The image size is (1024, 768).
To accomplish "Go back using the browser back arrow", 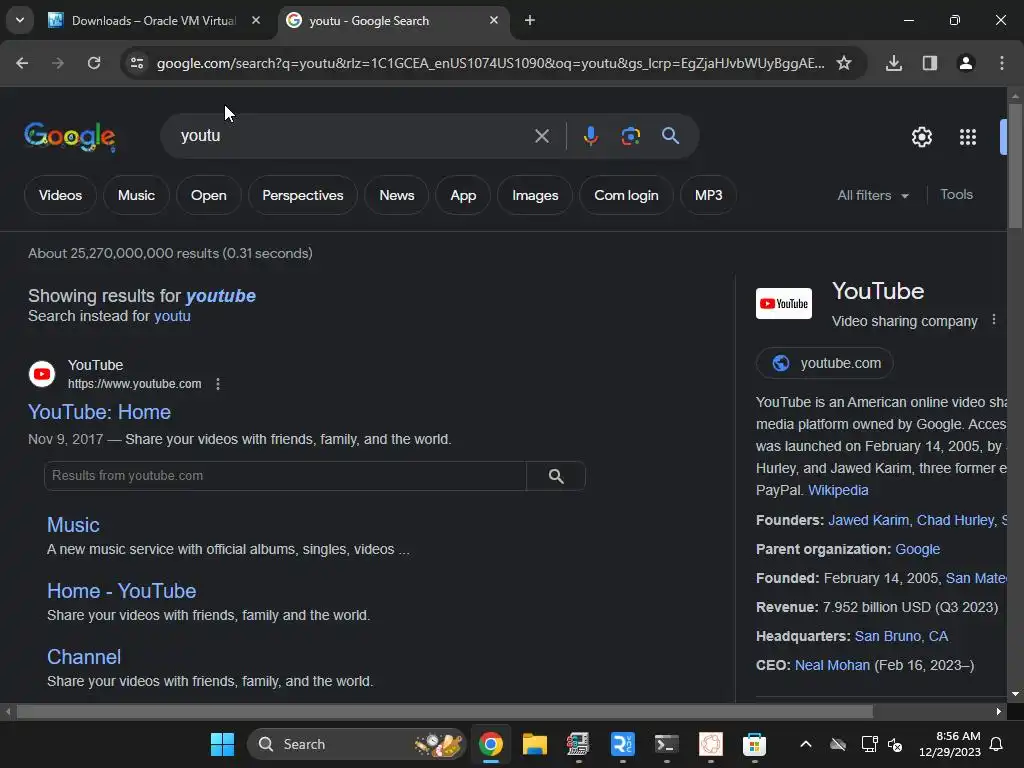I will [22, 63].
